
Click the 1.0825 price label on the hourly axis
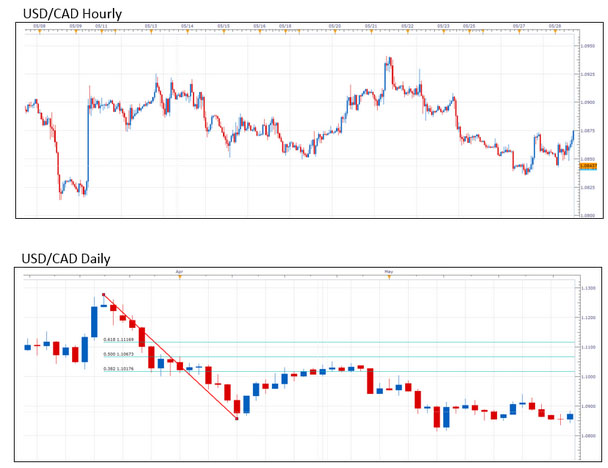click(x=588, y=187)
